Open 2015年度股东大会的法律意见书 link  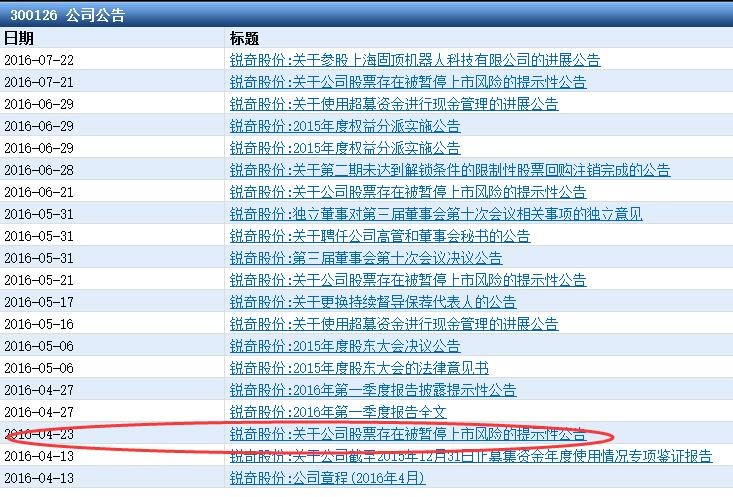click(x=359, y=368)
